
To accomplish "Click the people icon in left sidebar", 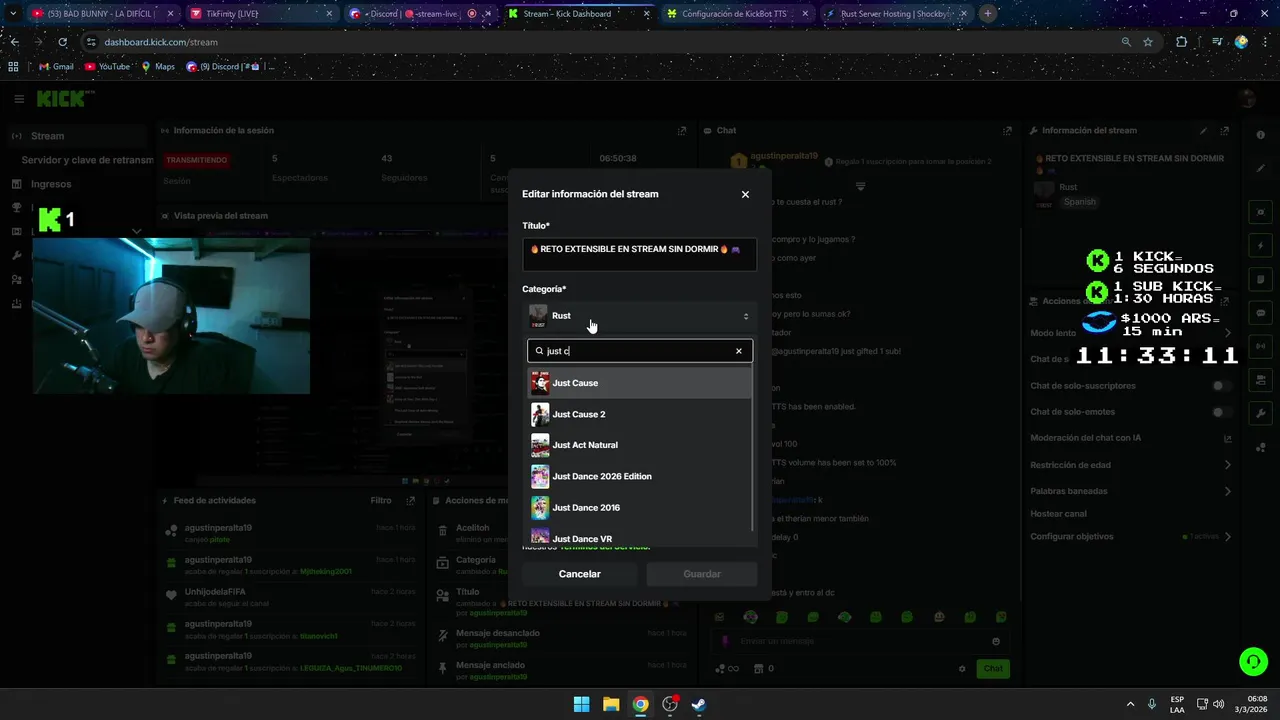I will [17, 280].
